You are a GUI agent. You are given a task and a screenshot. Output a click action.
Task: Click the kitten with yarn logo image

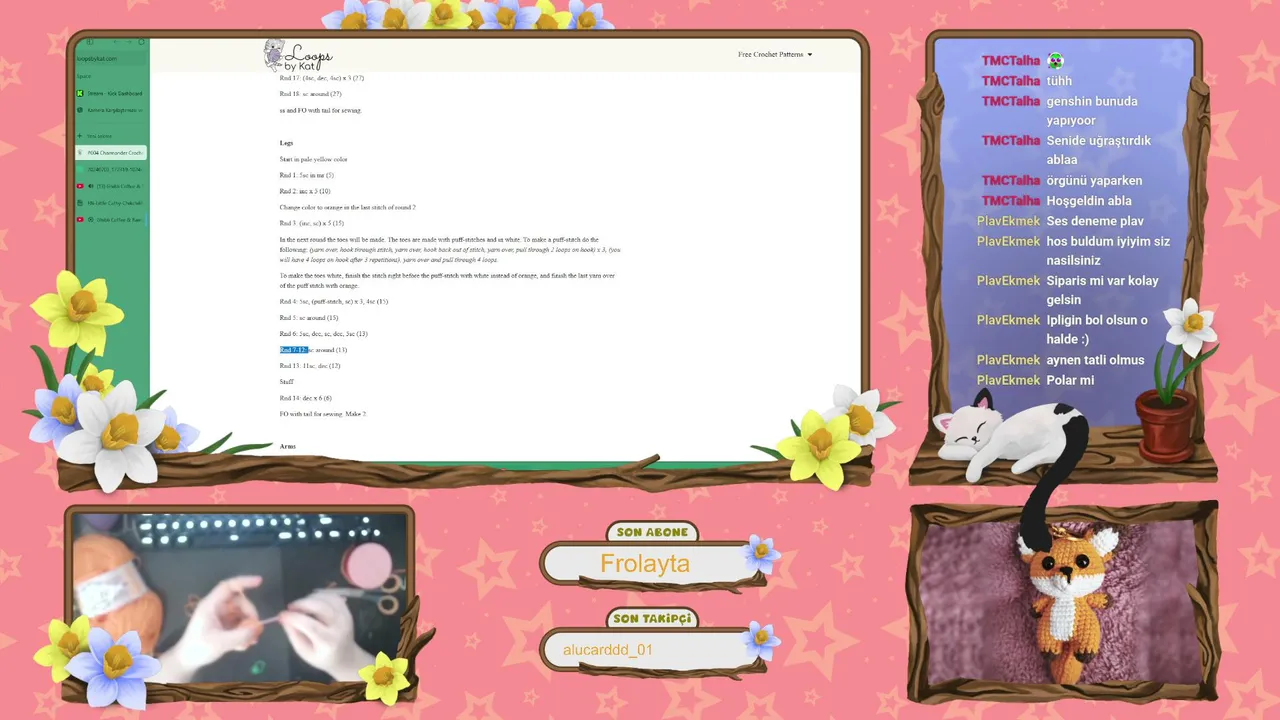click(x=273, y=55)
